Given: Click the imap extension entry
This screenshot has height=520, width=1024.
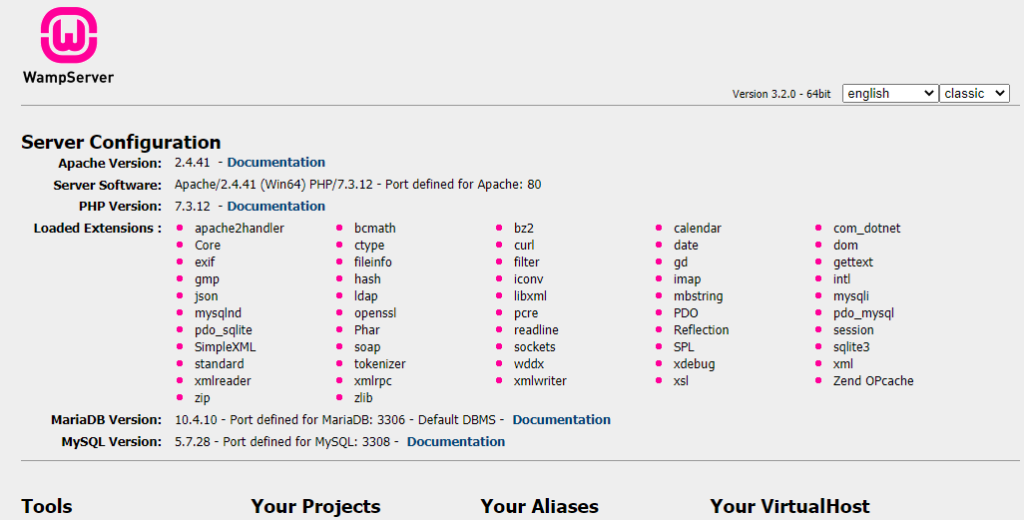Looking at the screenshot, I should 687,280.
